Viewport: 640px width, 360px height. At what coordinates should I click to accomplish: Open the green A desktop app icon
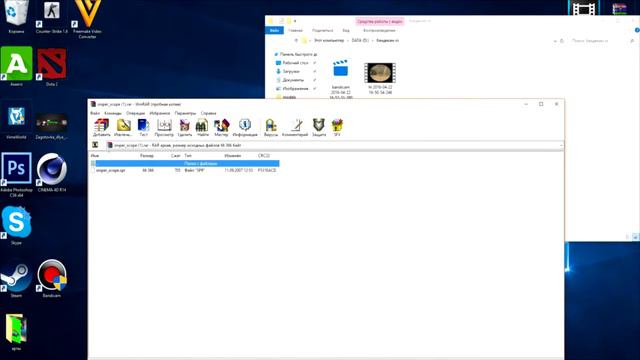pyautogui.click(x=16, y=66)
